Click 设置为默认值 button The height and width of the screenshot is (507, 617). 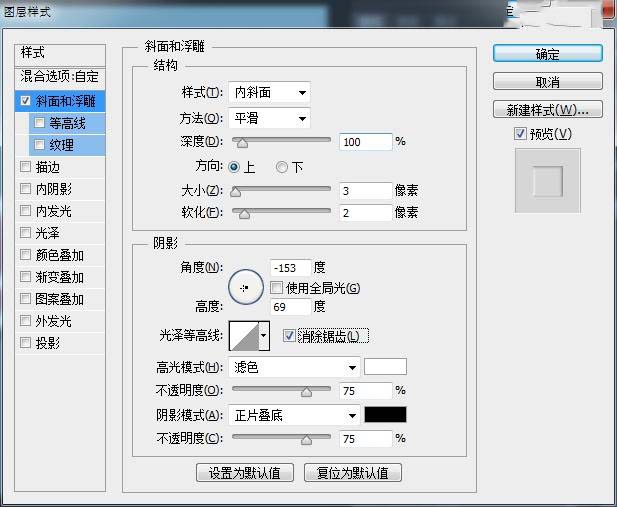click(x=245, y=473)
